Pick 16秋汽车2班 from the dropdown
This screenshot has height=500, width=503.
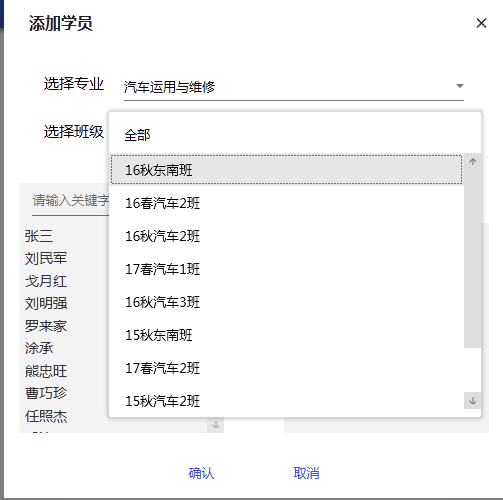(x=287, y=236)
